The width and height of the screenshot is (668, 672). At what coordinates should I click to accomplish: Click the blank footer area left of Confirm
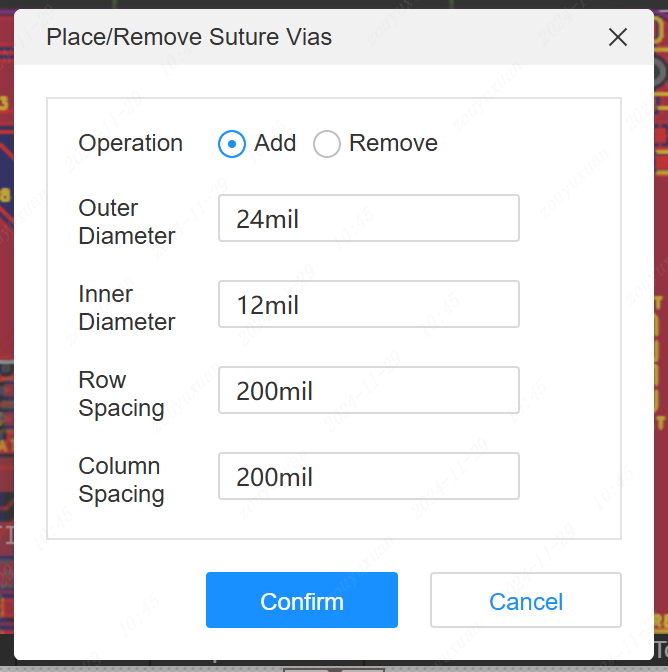(110, 600)
